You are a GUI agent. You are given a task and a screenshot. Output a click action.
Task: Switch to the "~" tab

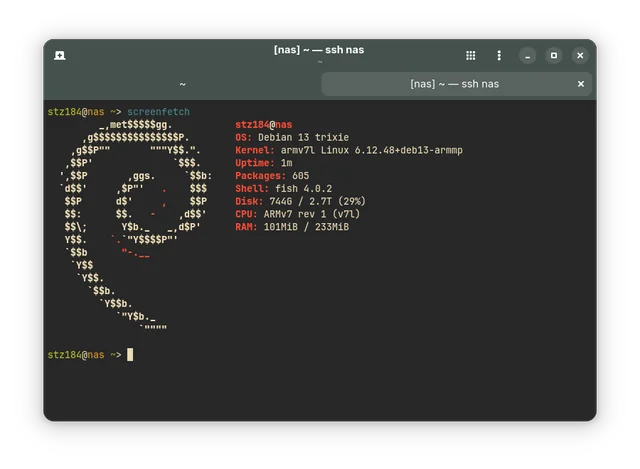[x=182, y=84]
